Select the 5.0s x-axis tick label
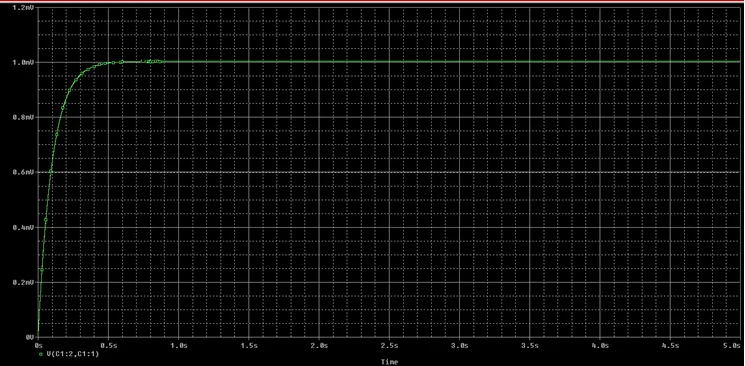 coord(734,346)
